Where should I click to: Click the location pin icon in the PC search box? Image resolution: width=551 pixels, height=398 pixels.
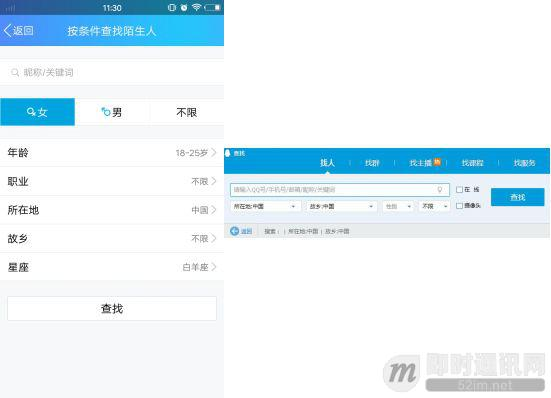tap(439, 190)
